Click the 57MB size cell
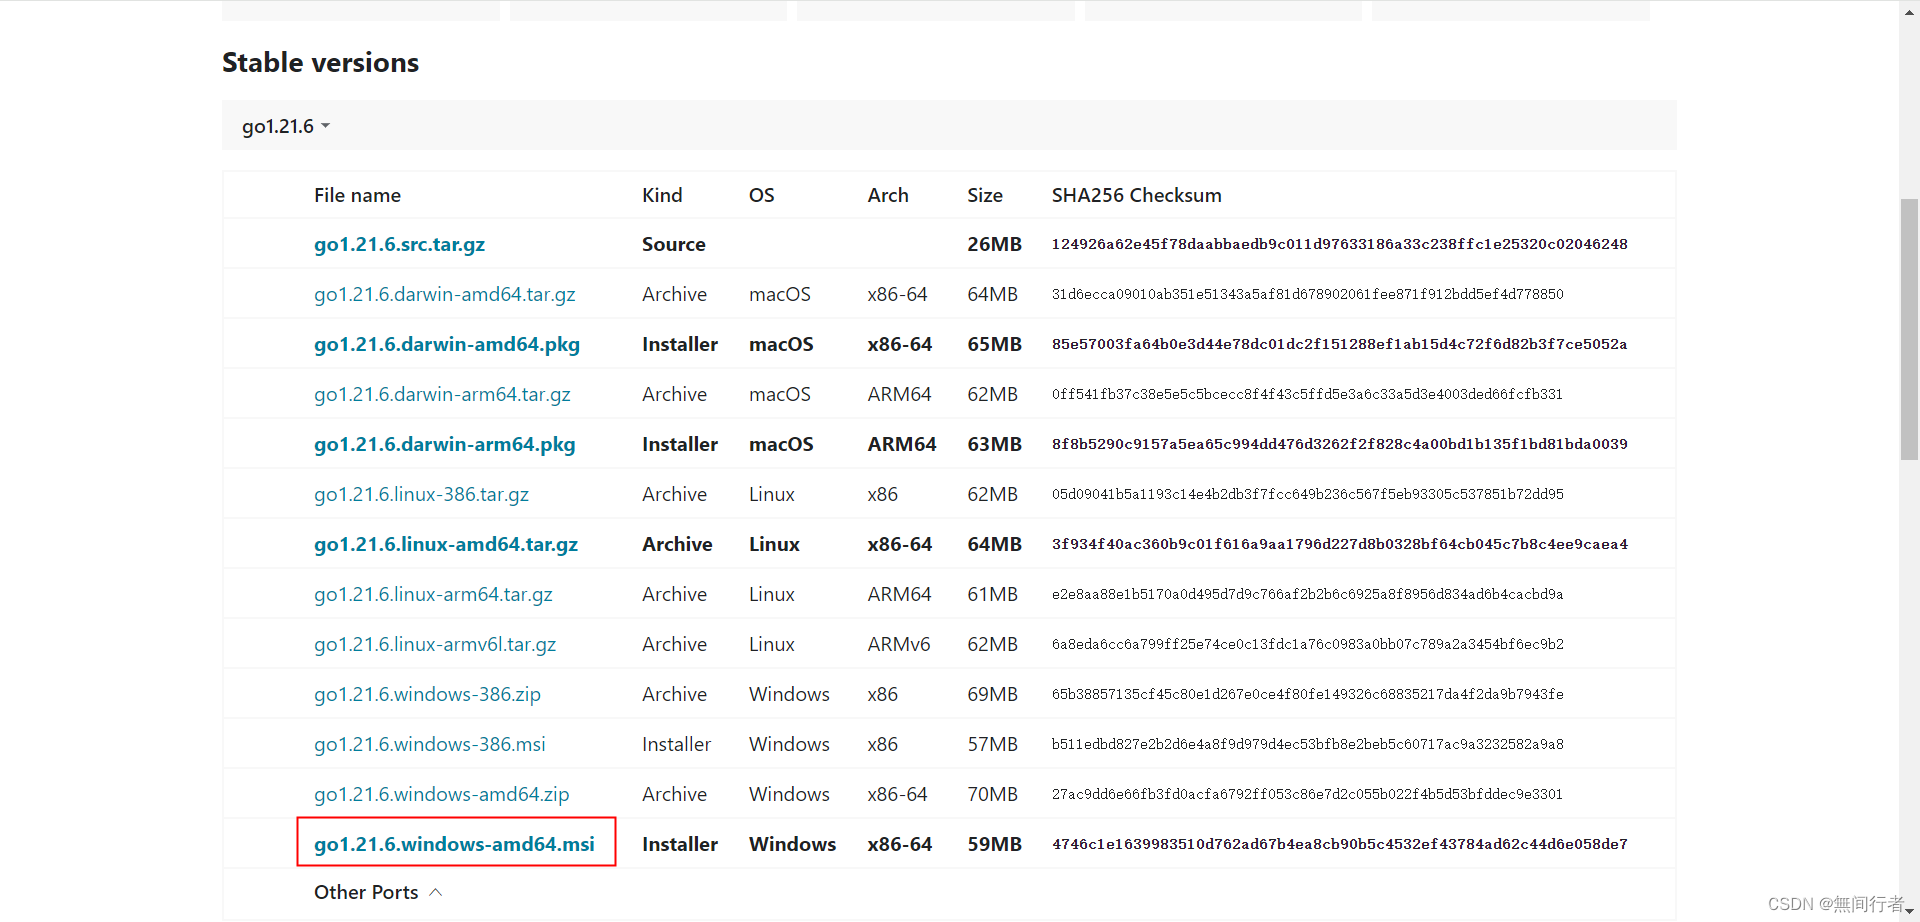 pyautogui.click(x=992, y=744)
